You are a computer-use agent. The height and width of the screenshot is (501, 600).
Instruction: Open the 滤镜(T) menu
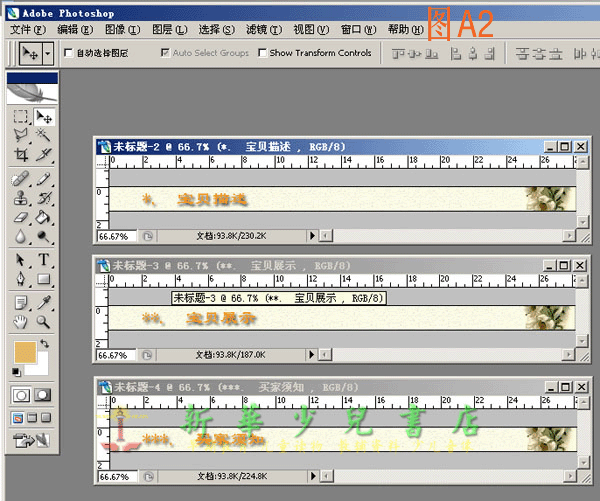tap(264, 29)
